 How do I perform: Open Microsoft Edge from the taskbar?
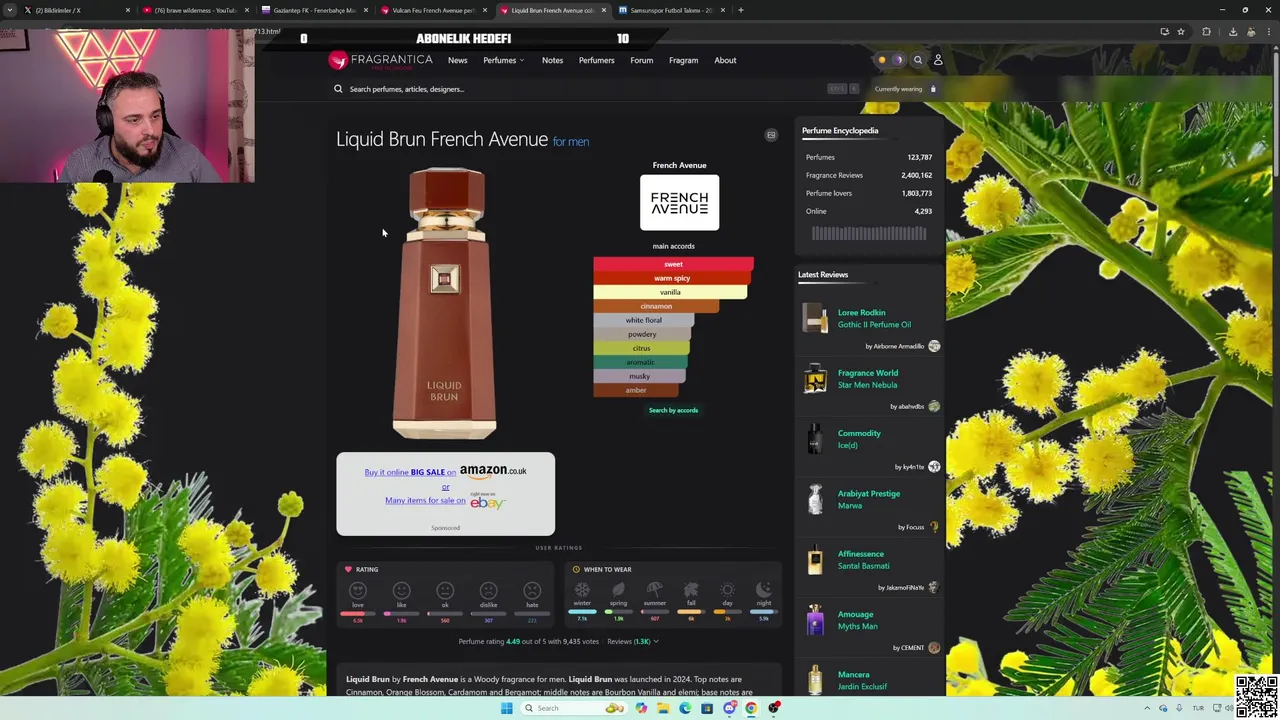(x=685, y=708)
